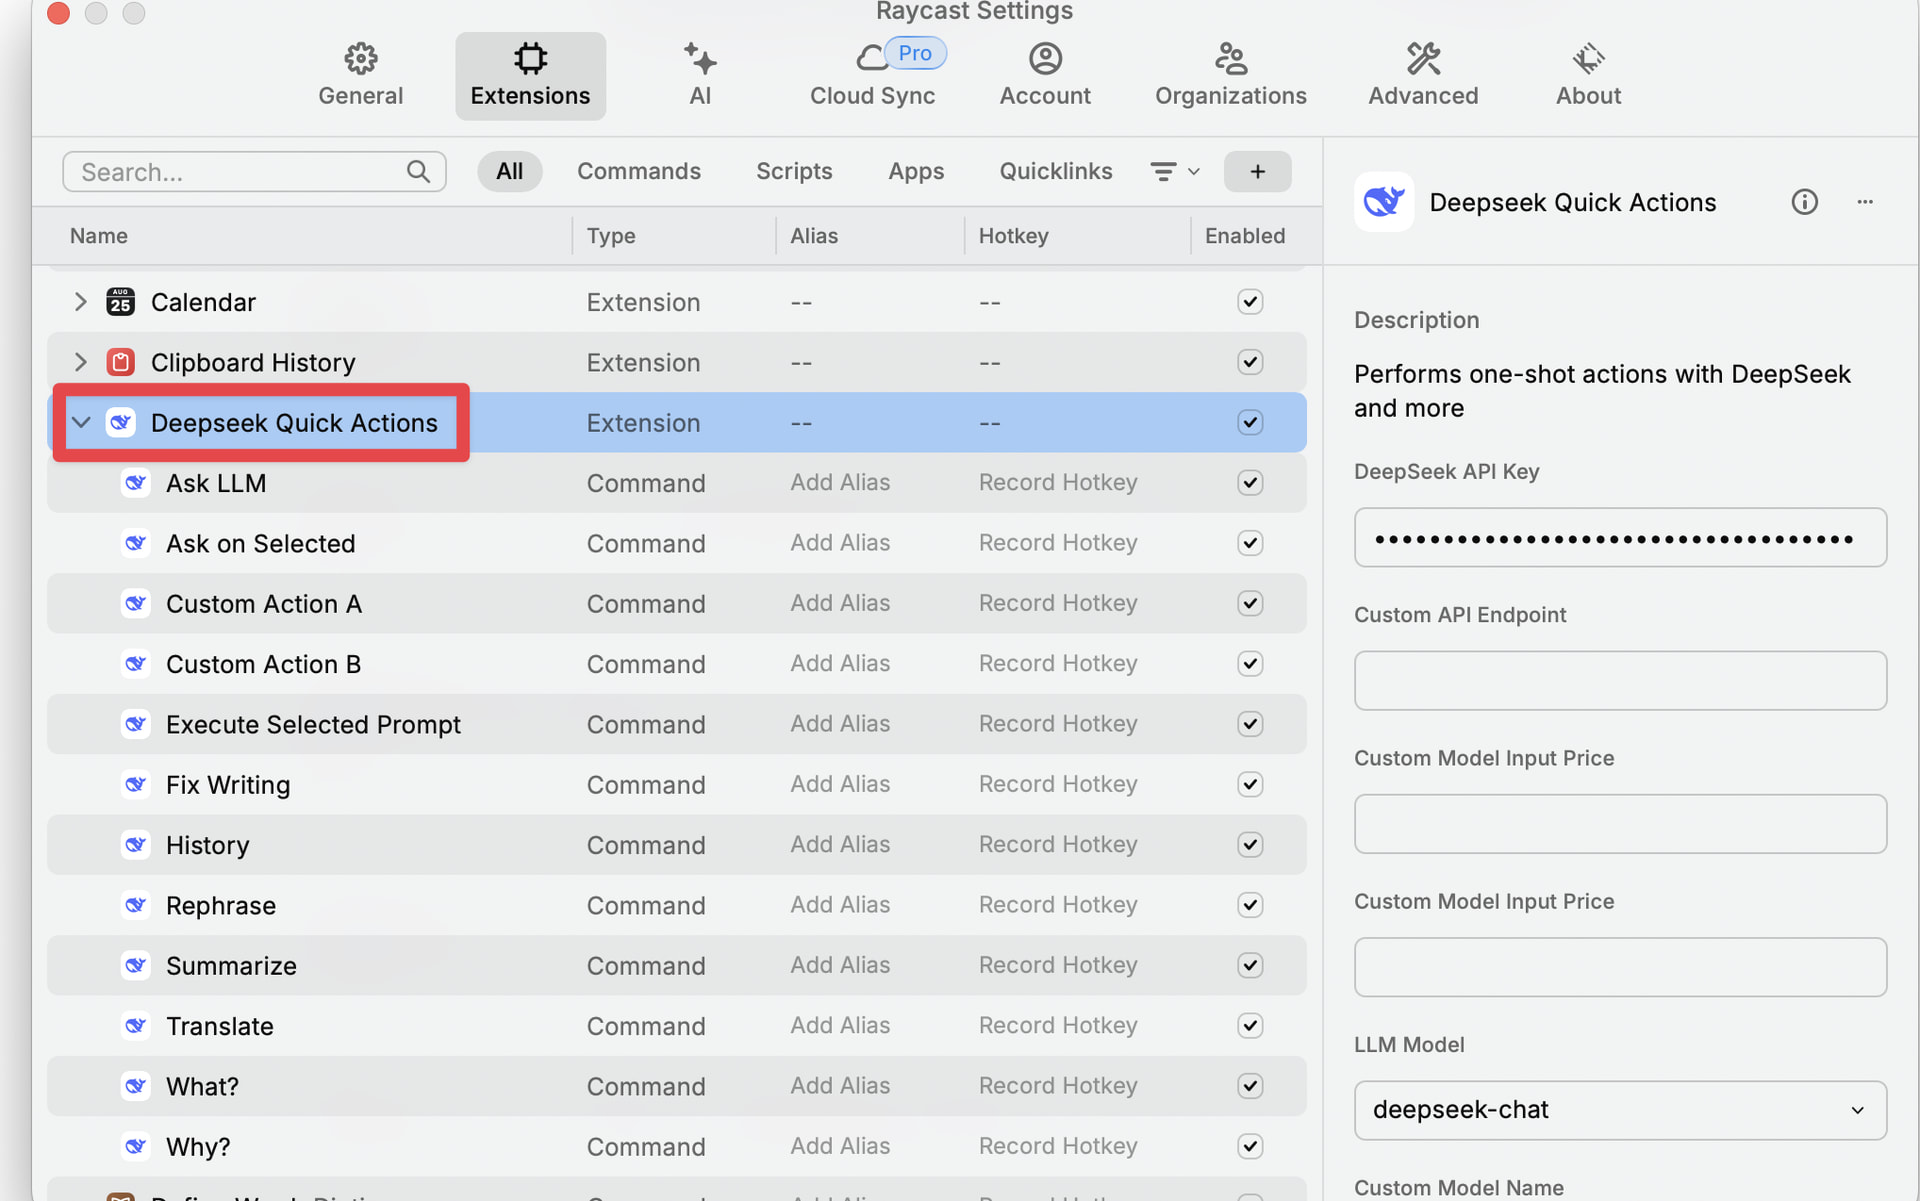Click the Custom Action B icon
This screenshot has width=1920, height=1201.
(136, 663)
